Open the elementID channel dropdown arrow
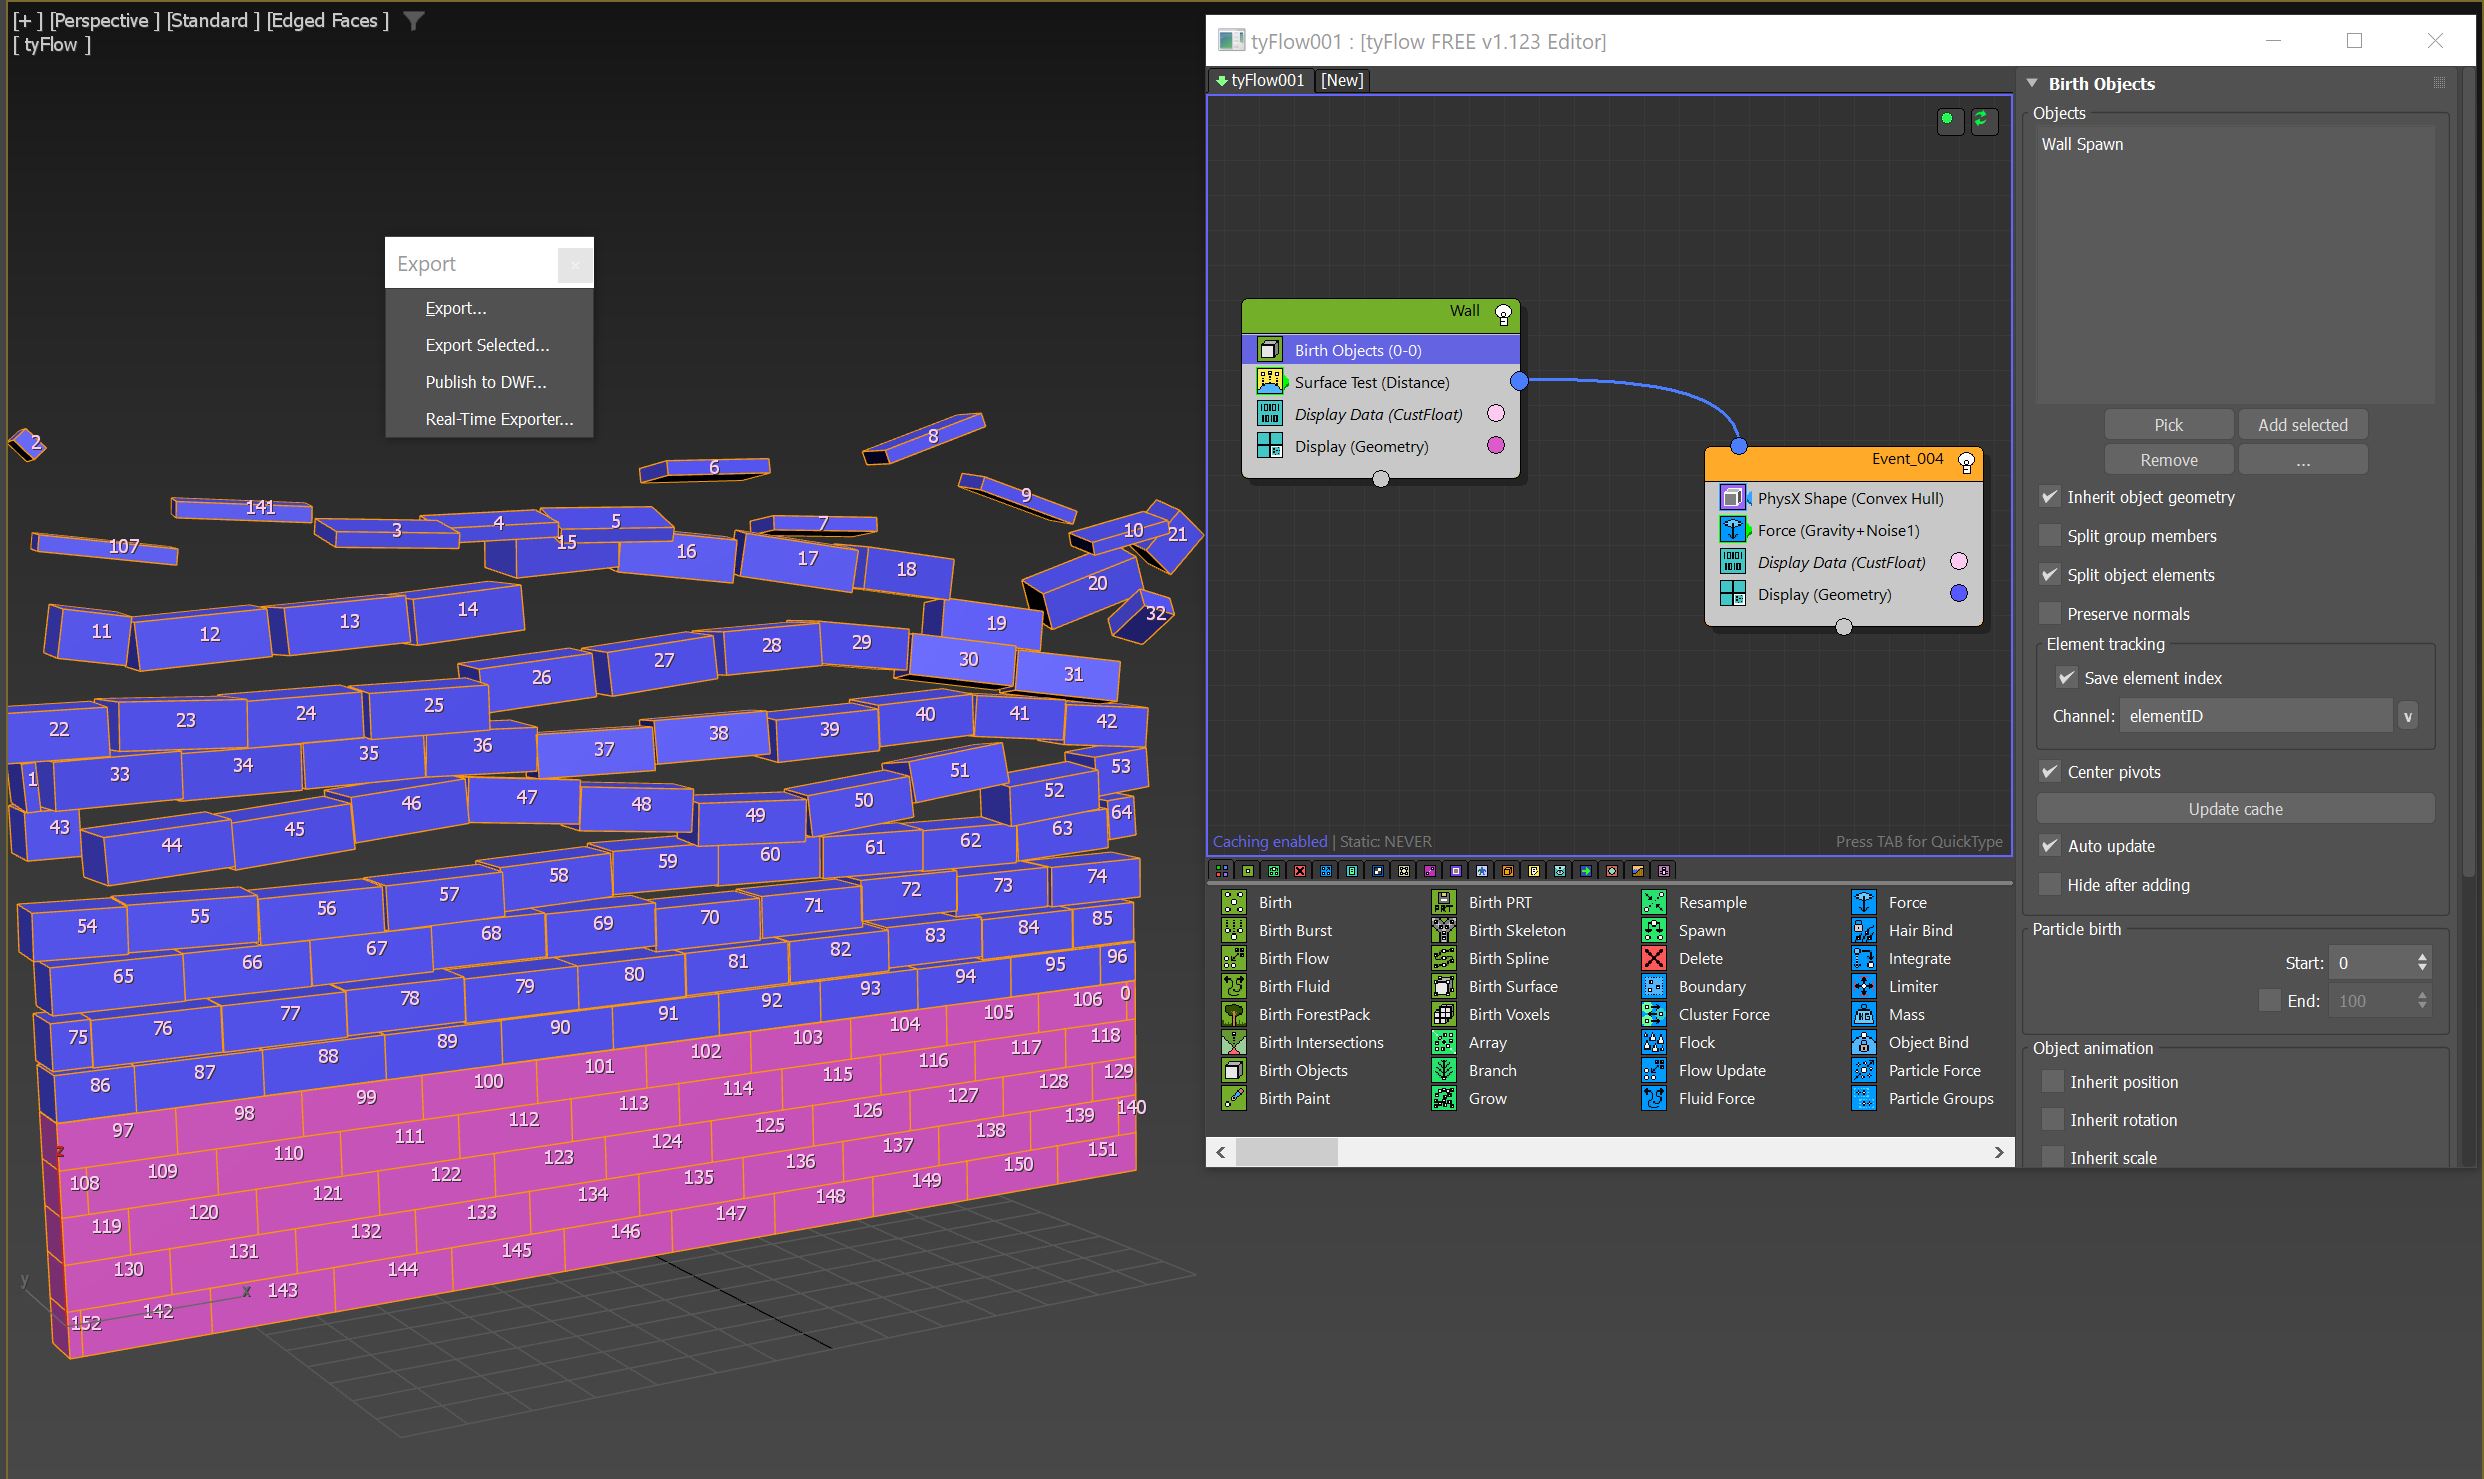2484x1479 pixels. [2408, 716]
